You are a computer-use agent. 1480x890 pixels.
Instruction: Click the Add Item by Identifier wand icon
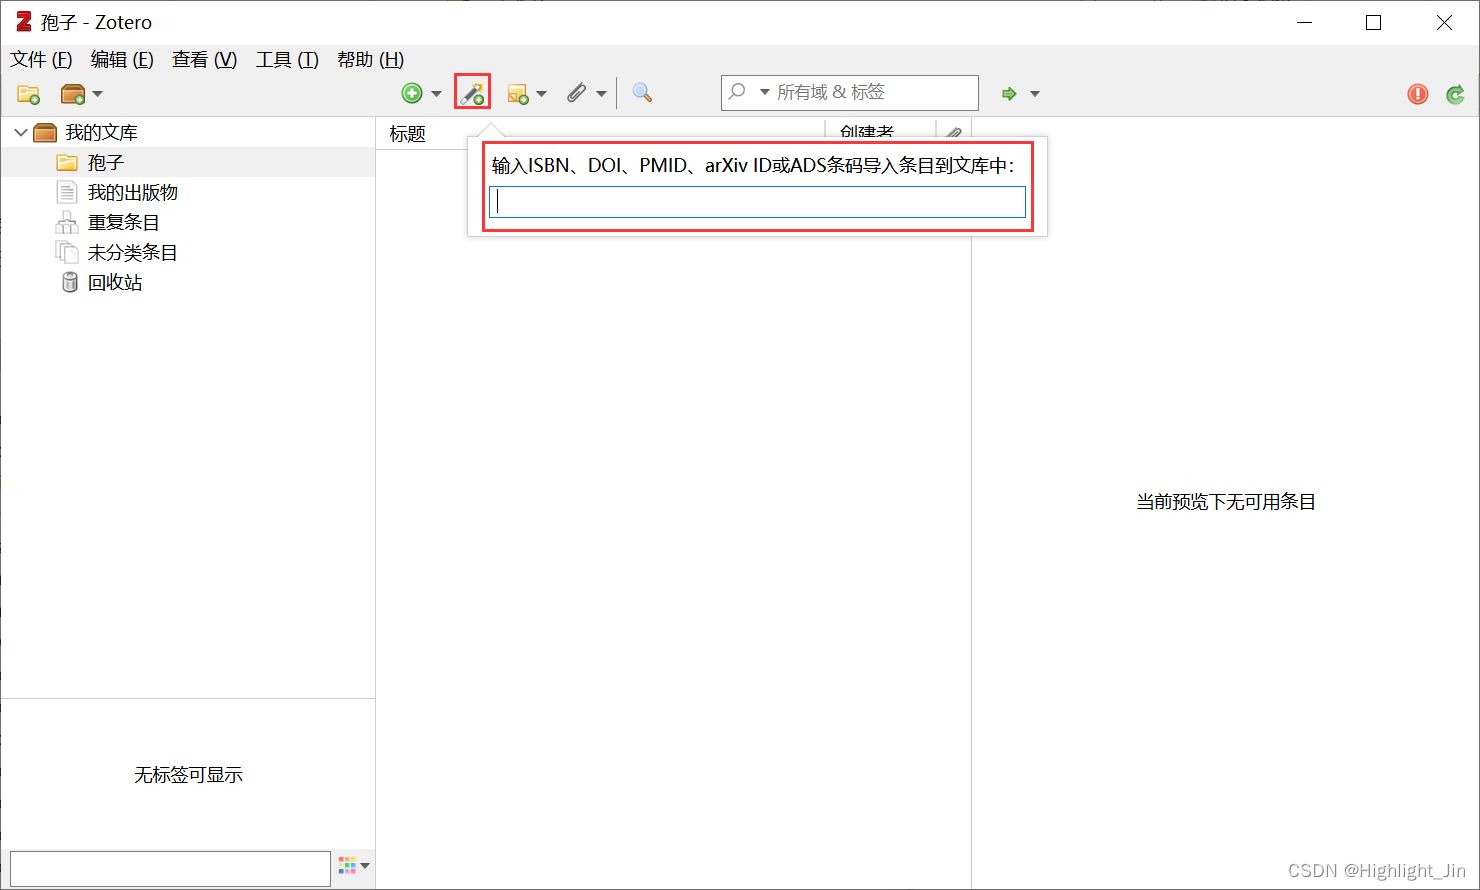tap(472, 93)
